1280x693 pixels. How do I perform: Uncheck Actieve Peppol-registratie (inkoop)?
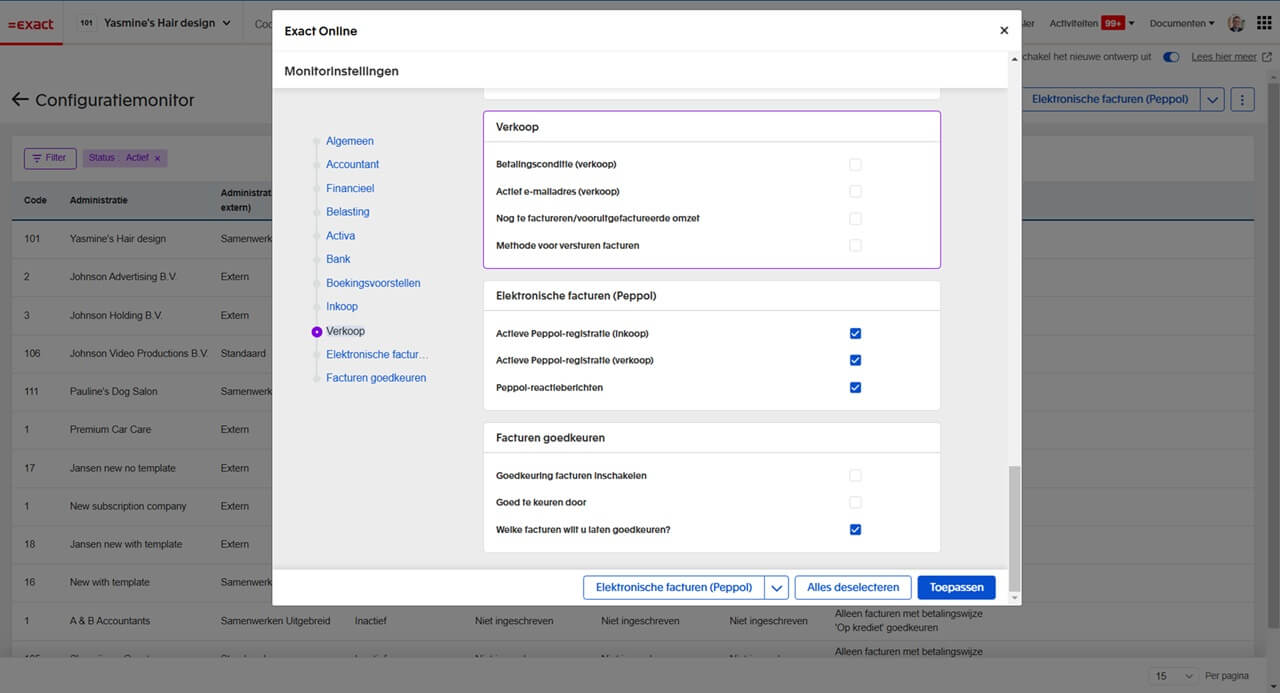pos(855,333)
